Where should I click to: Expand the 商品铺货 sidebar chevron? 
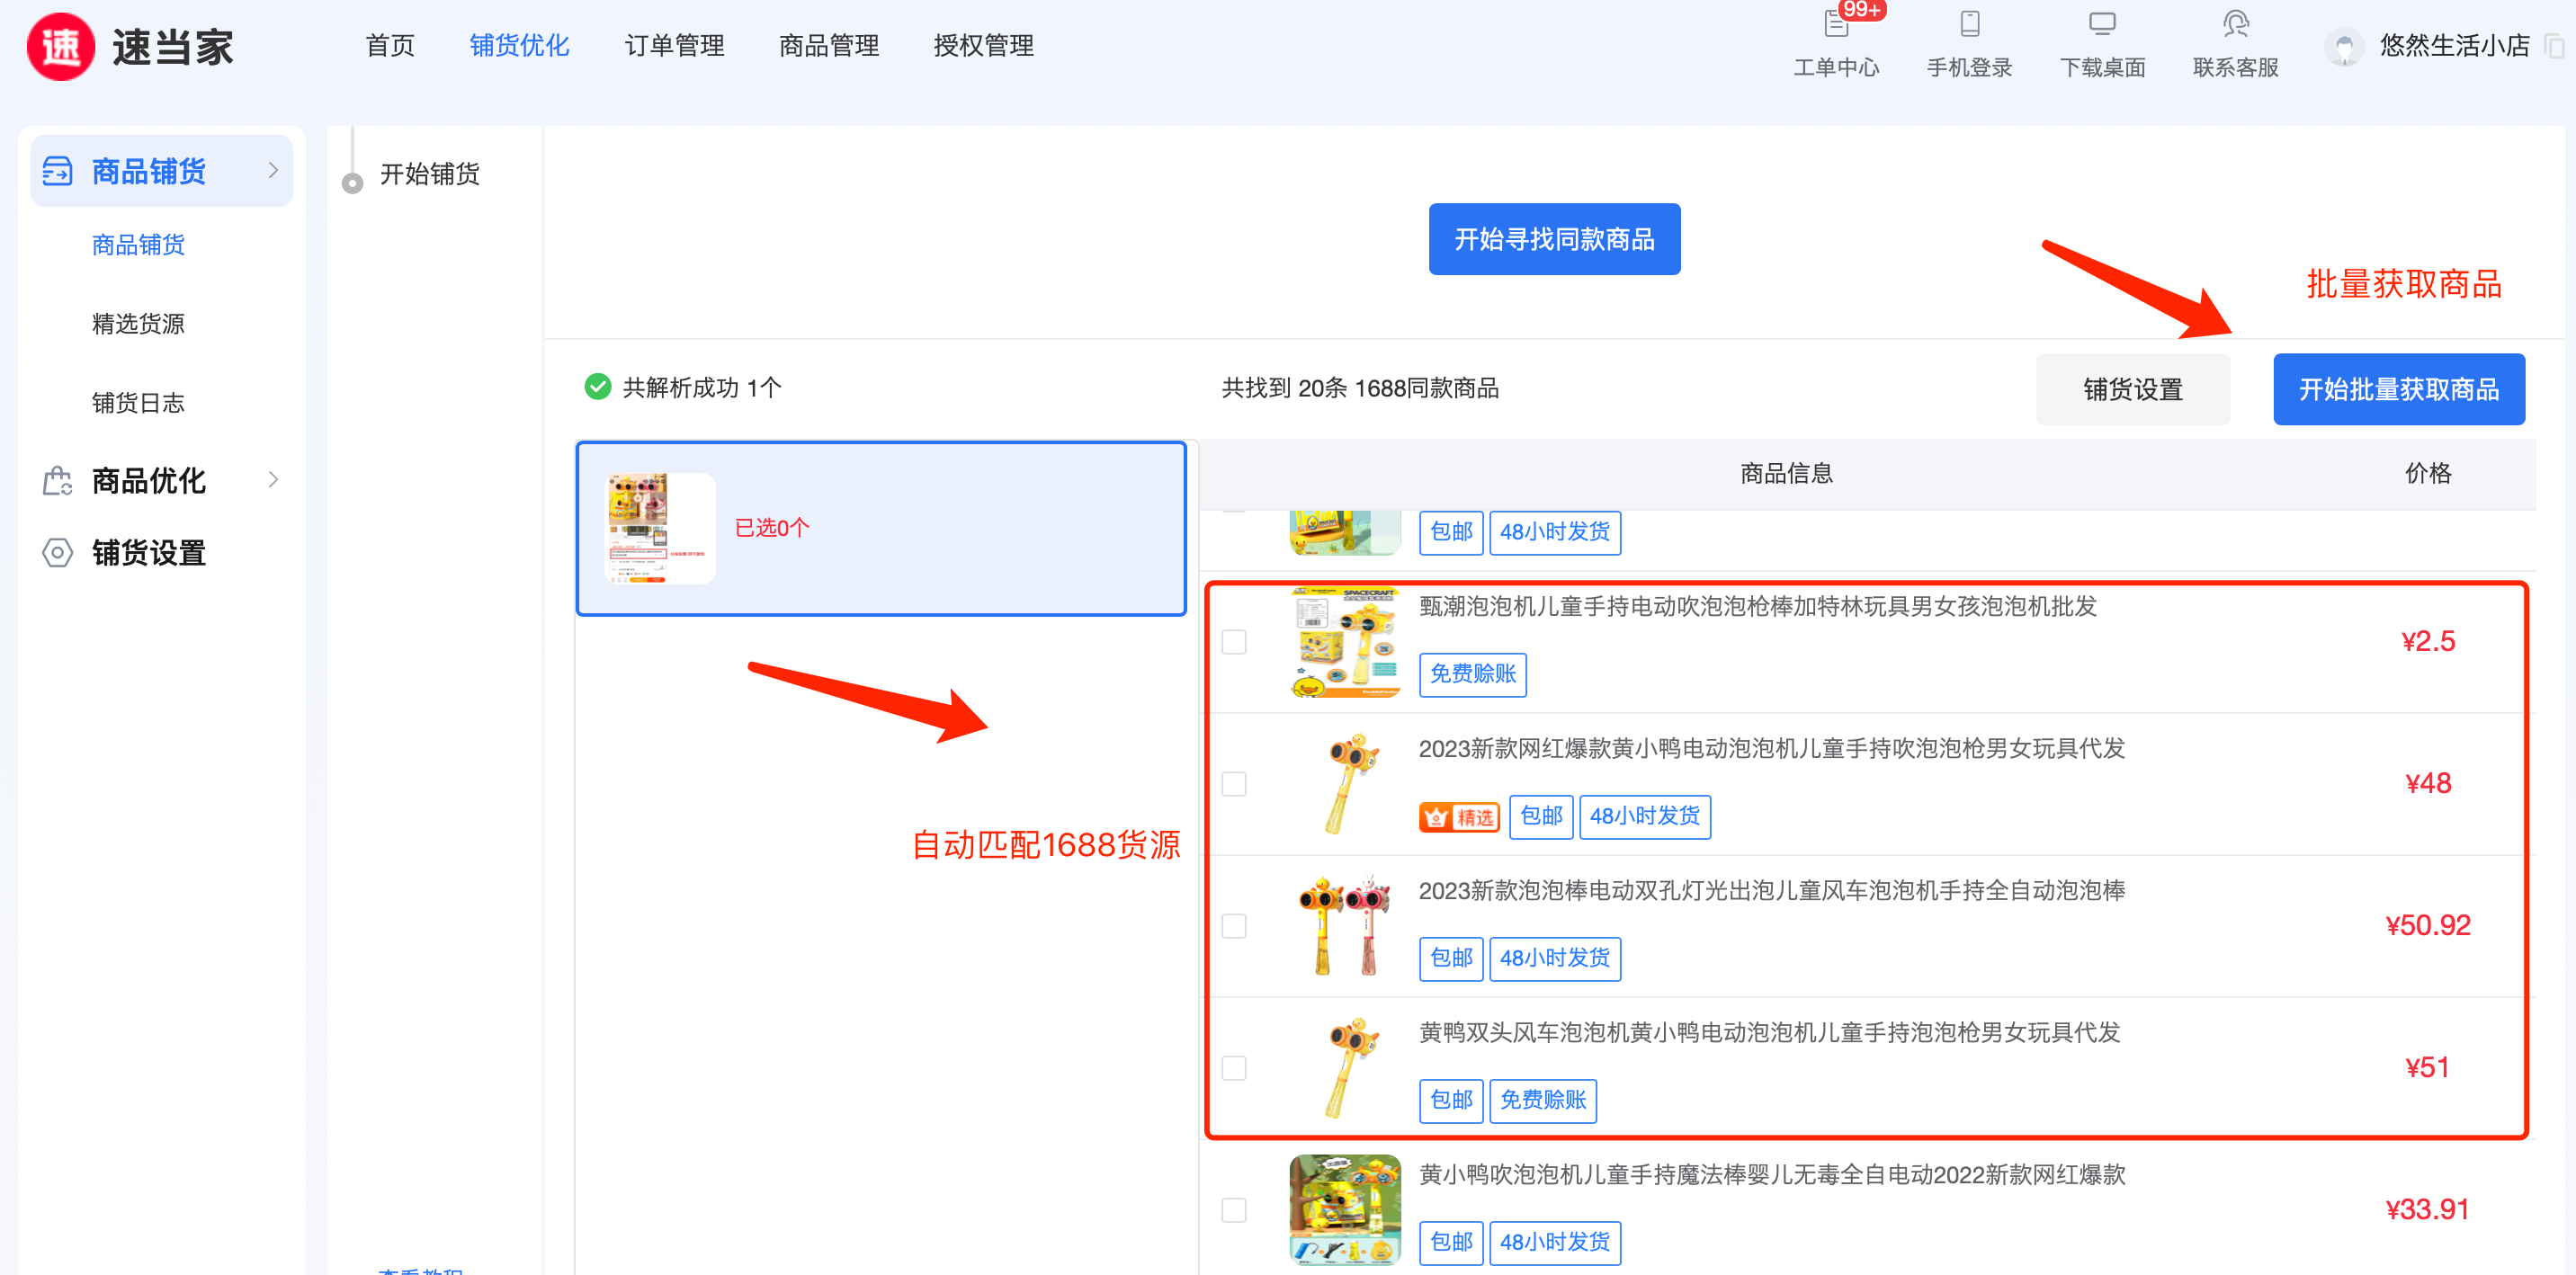pos(273,171)
